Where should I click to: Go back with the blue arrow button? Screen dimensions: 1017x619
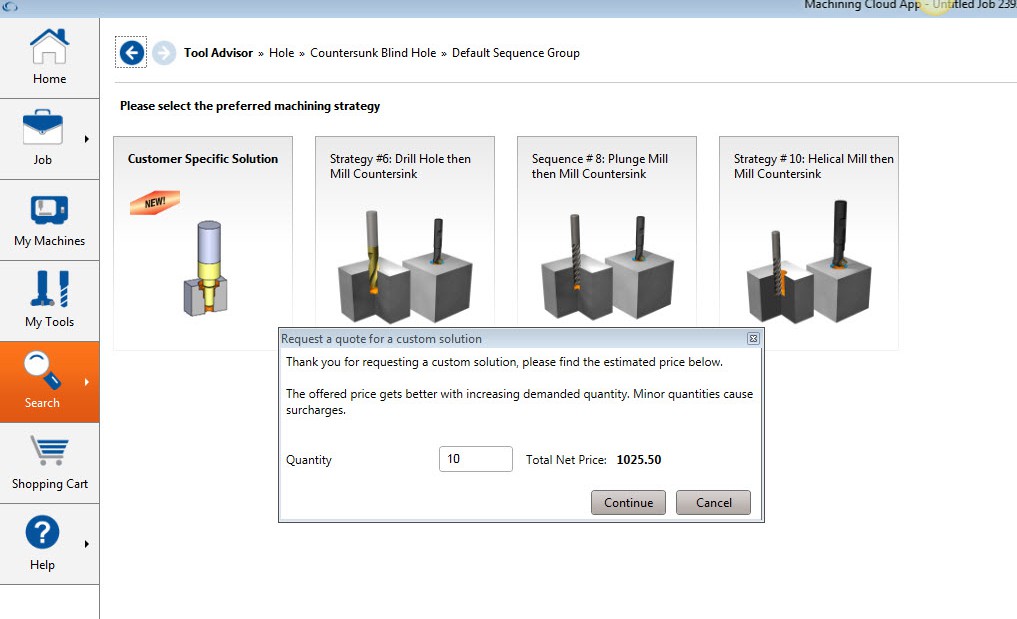pos(132,53)
